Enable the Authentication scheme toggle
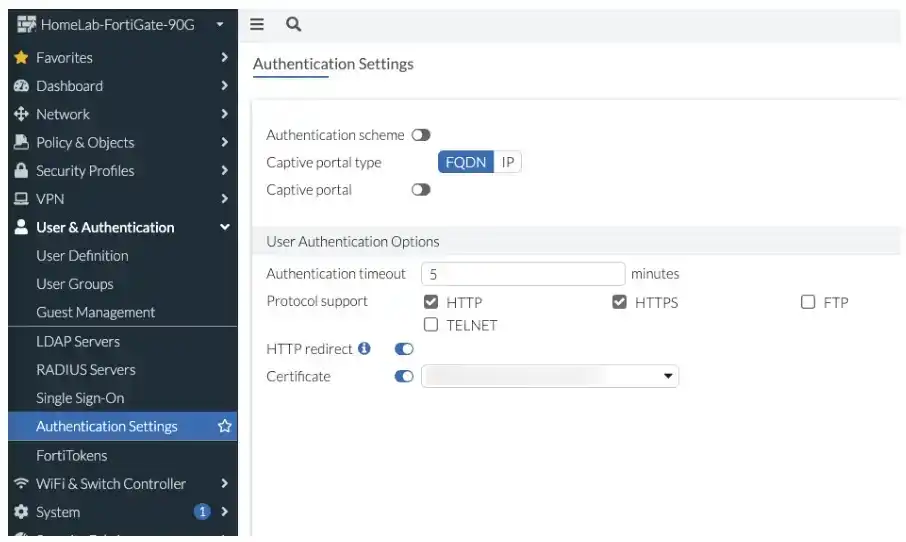This screenshot has width=906, height=542. (x=421, y=135)
